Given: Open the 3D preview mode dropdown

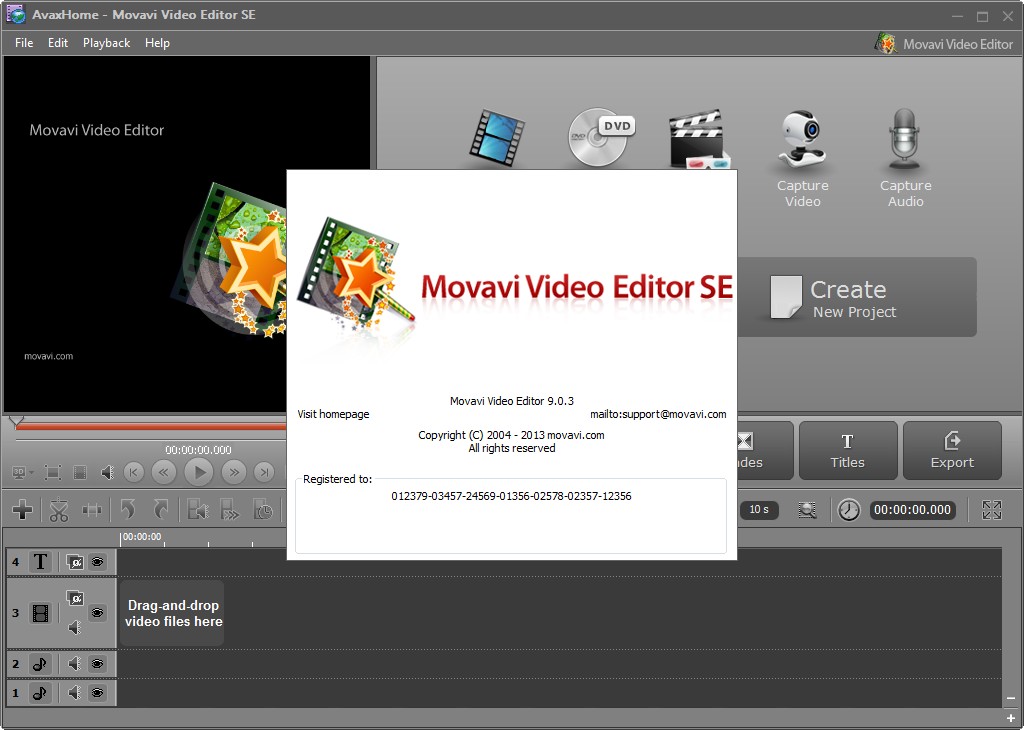Looking at the screenshot, I should [x=23, y=472].
